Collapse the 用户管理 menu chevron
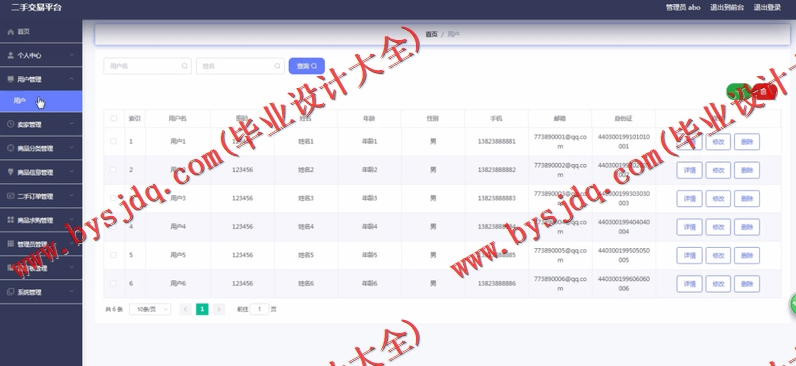 [72, 79]
